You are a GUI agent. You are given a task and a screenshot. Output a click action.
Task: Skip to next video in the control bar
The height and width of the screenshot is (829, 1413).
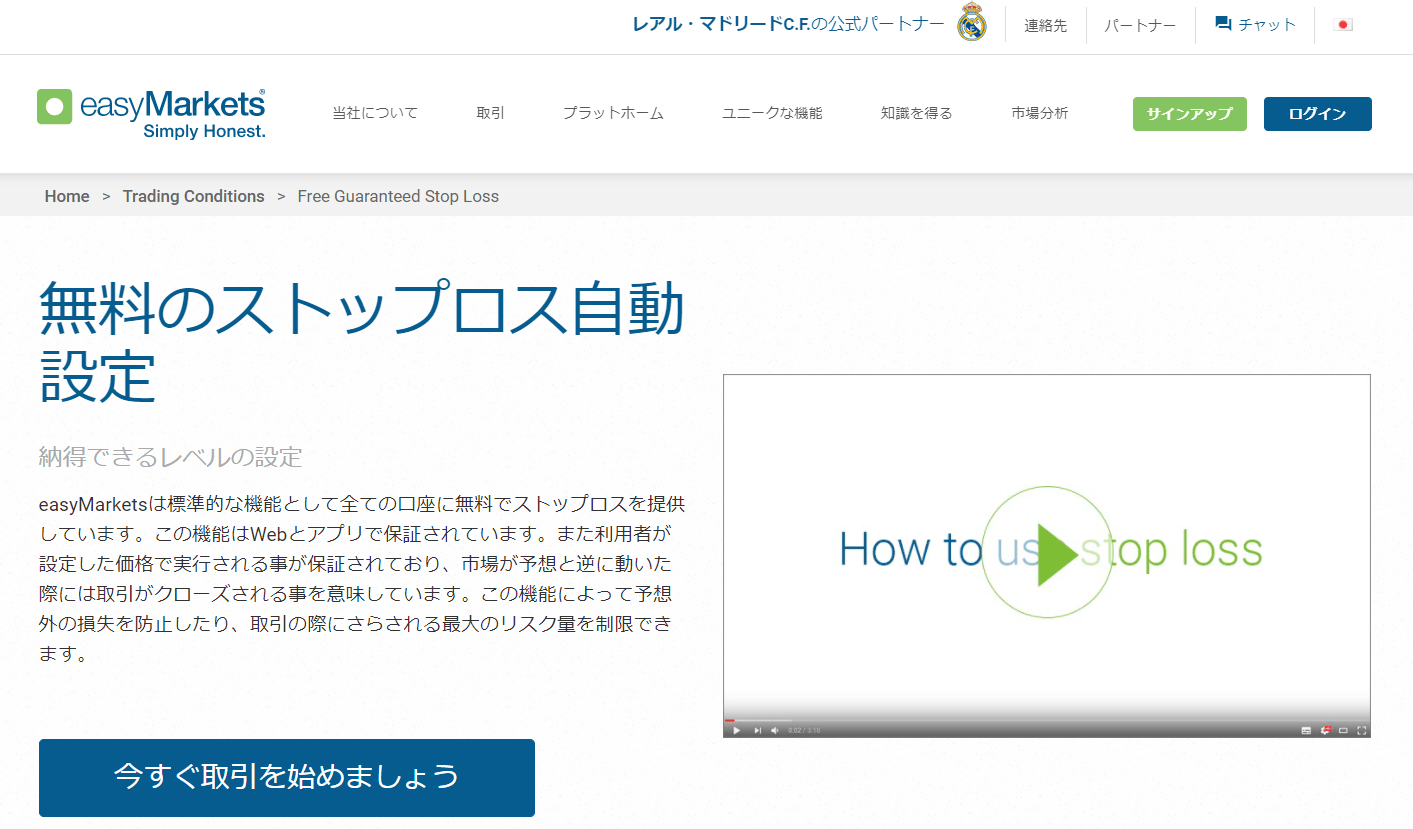pos(757,730)
